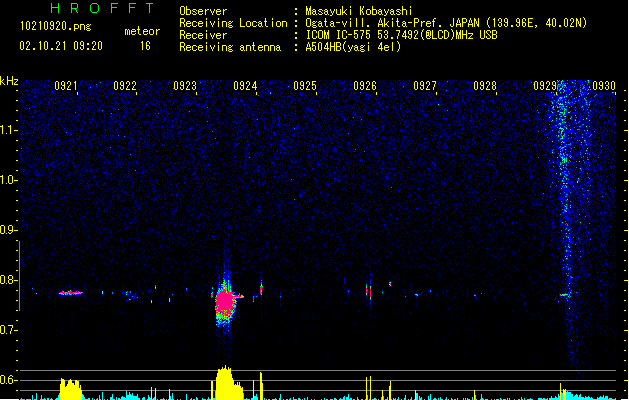
Task: Click the meteor count 16
Action: tap(145, 46)
